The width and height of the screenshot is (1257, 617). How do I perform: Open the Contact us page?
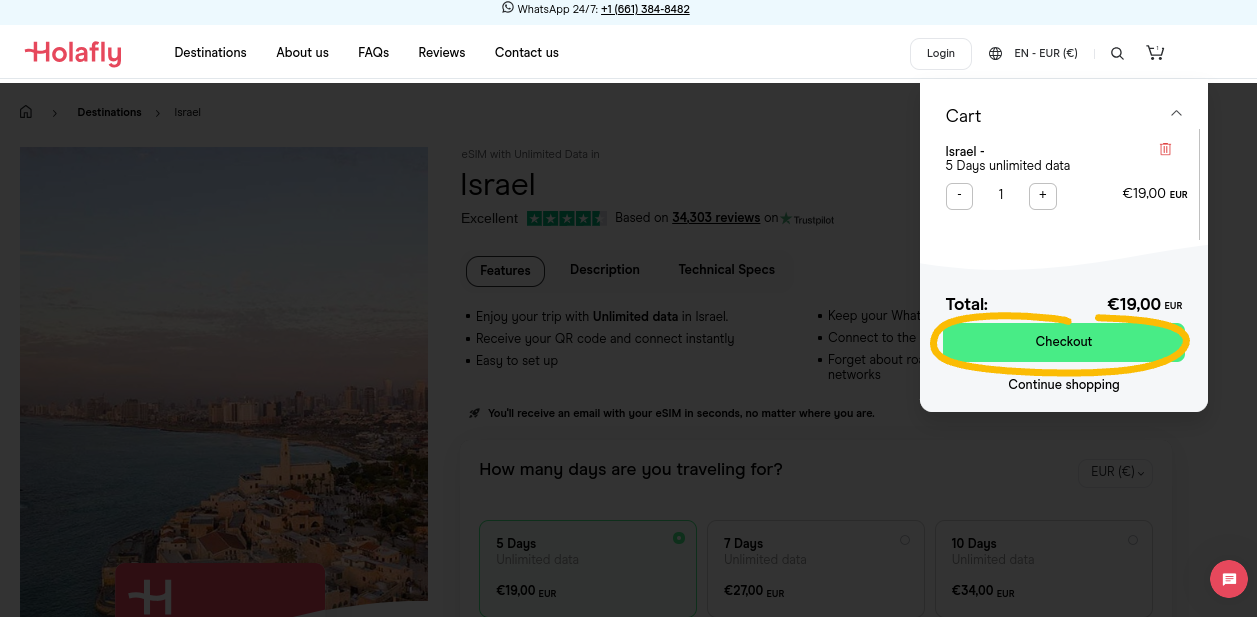(x=526, y=53)
